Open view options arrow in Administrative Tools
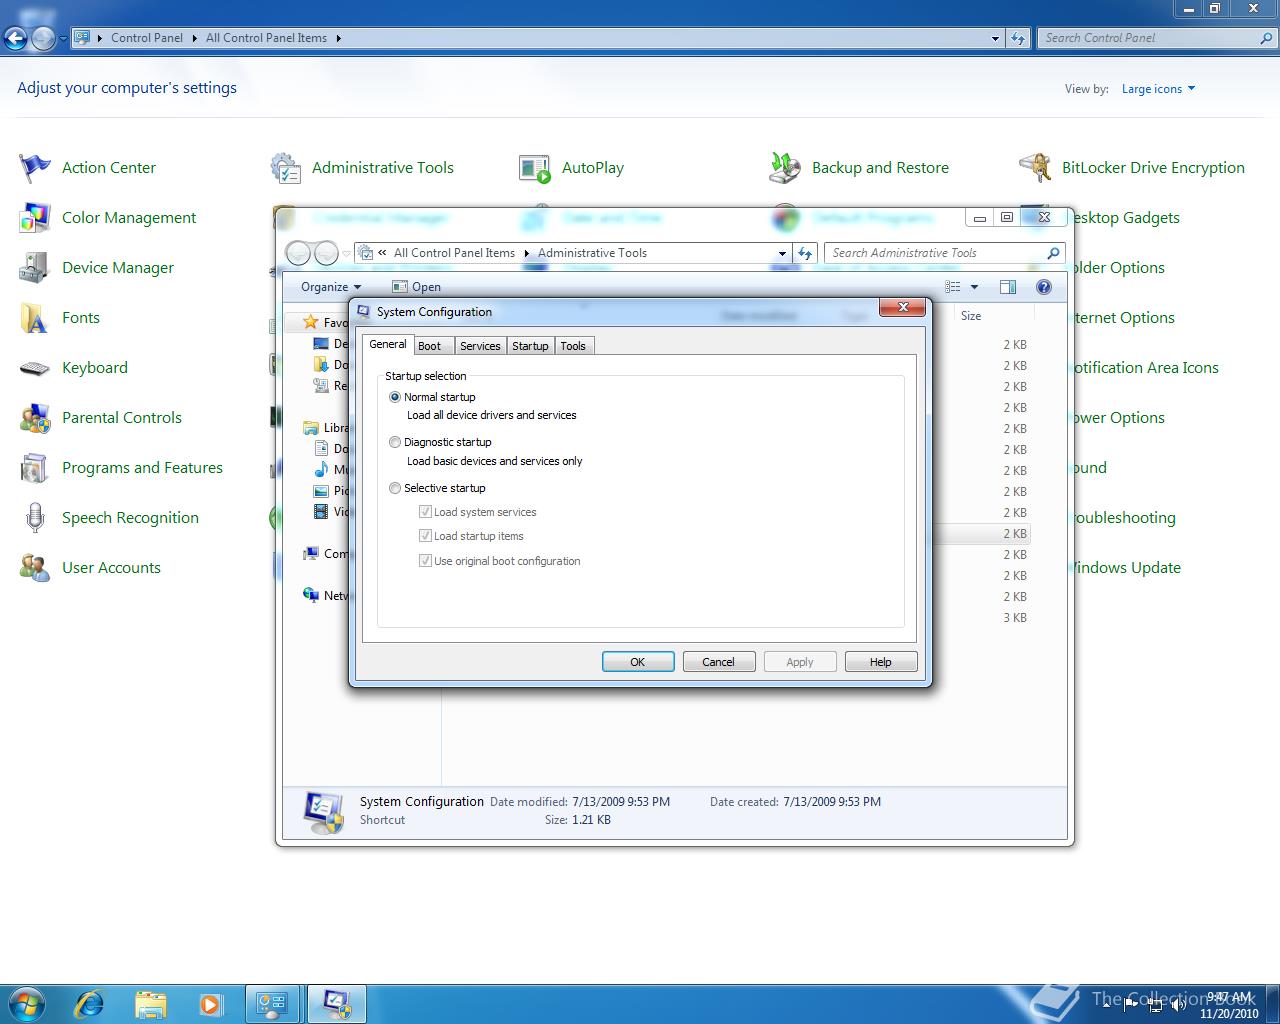 tap(974, 287)
